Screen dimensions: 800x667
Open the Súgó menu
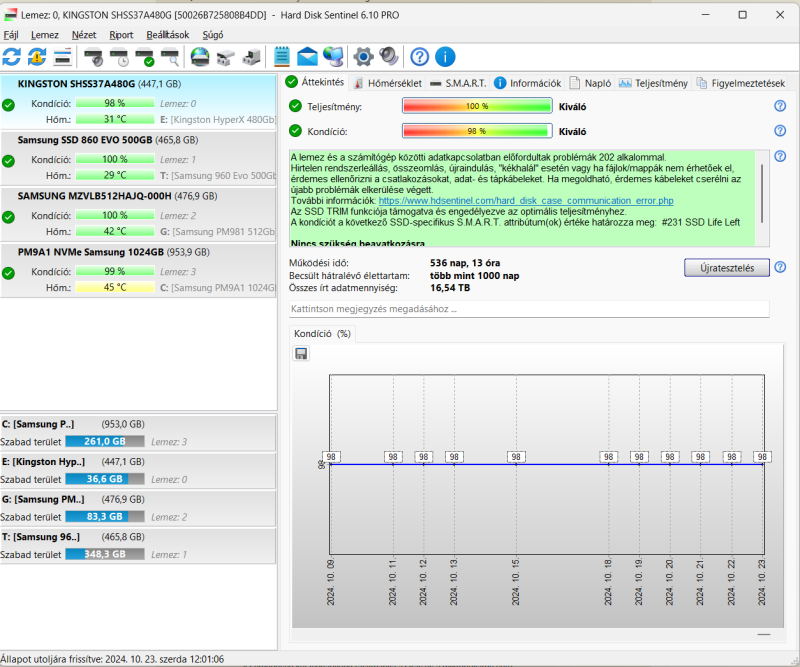tap(213, 35)
